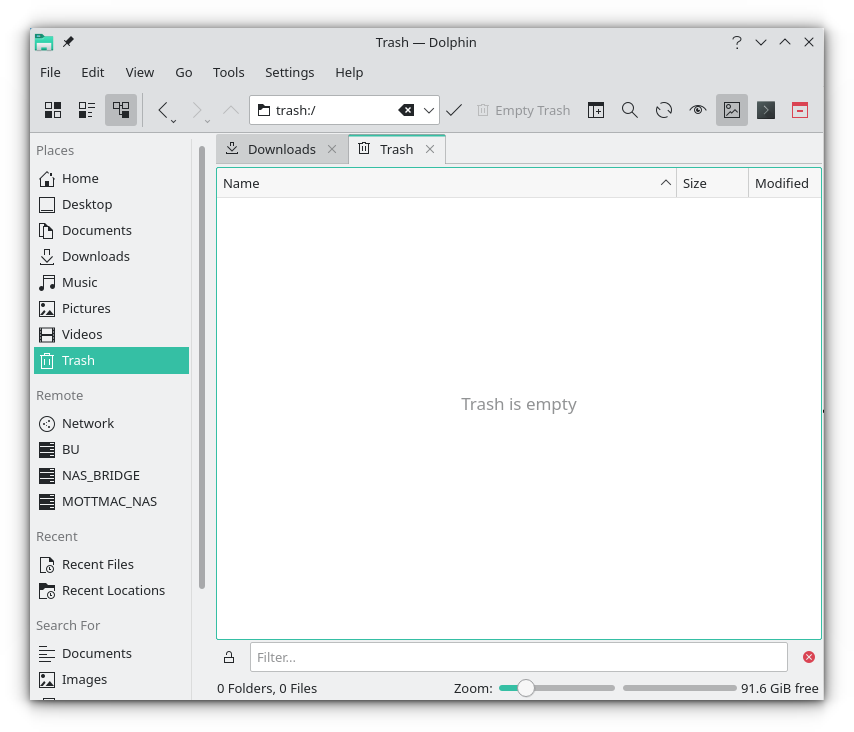This screenshot has width=854, height=732.
Task: Go up to parent folder
Action: point(231,110)
